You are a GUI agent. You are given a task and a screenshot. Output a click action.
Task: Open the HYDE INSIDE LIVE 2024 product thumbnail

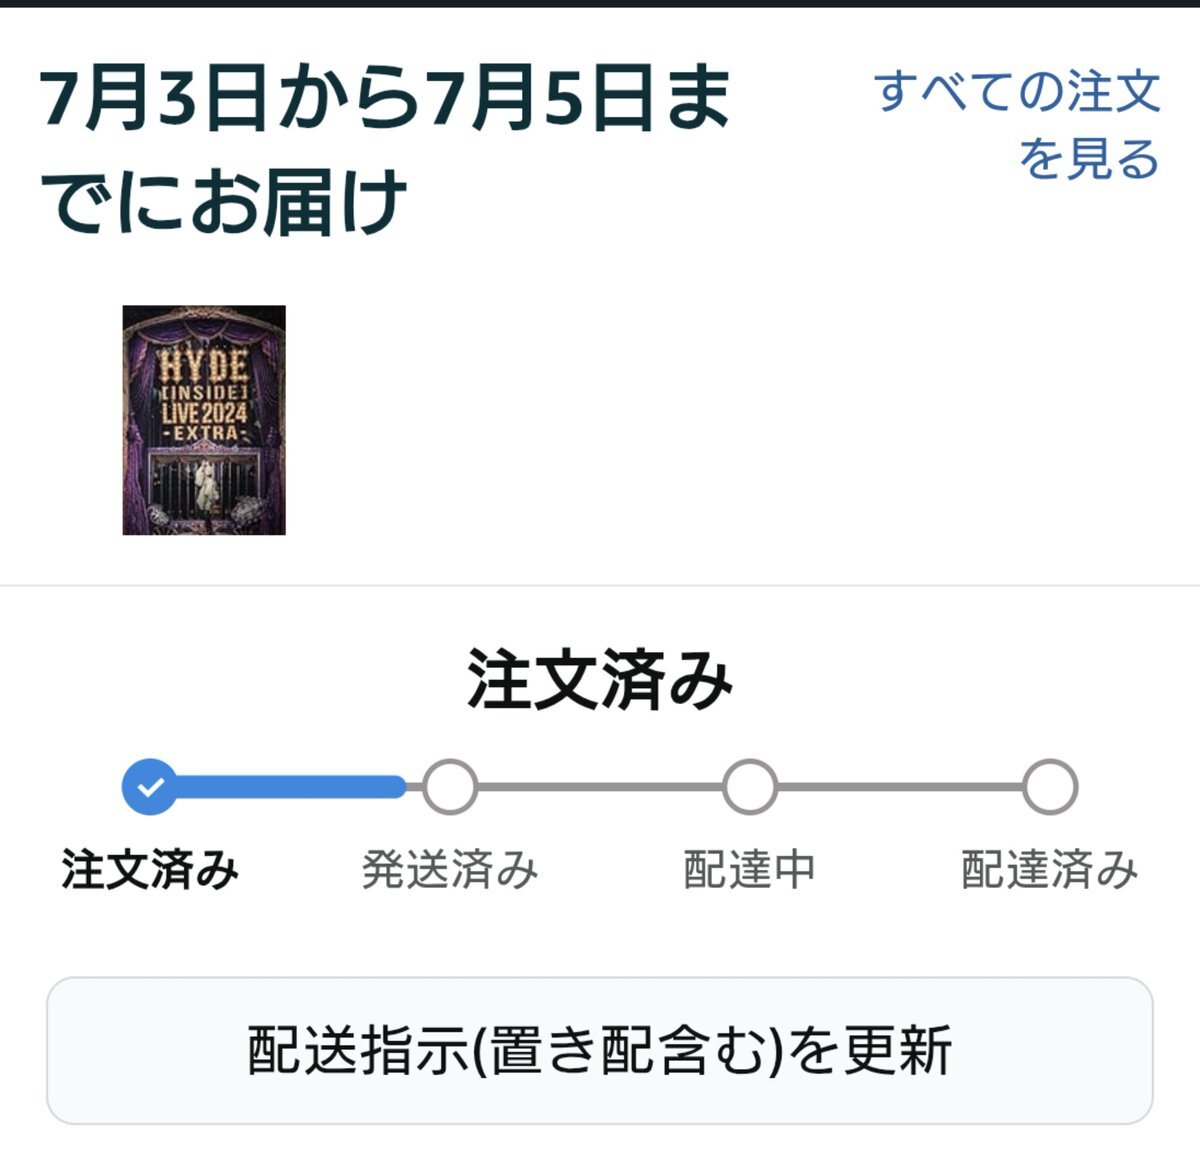[204, 420]
